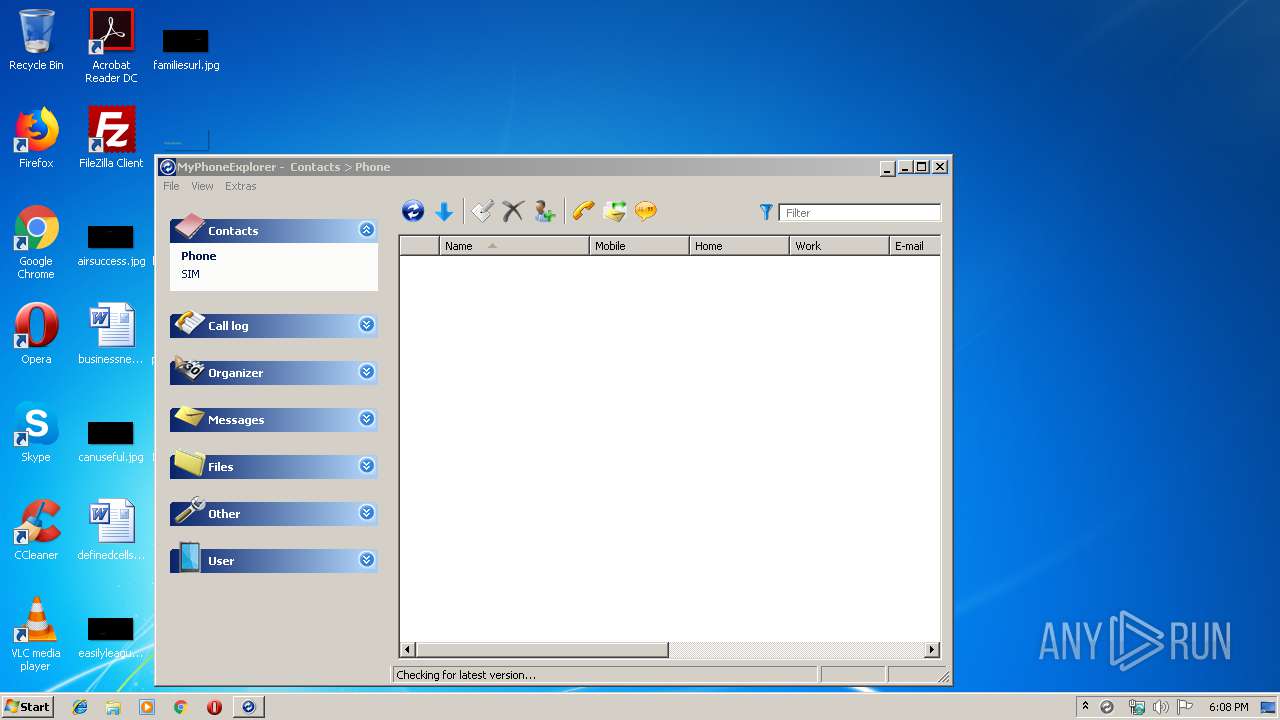Click the Messages envelope sidebar icon

pos(189,416)
